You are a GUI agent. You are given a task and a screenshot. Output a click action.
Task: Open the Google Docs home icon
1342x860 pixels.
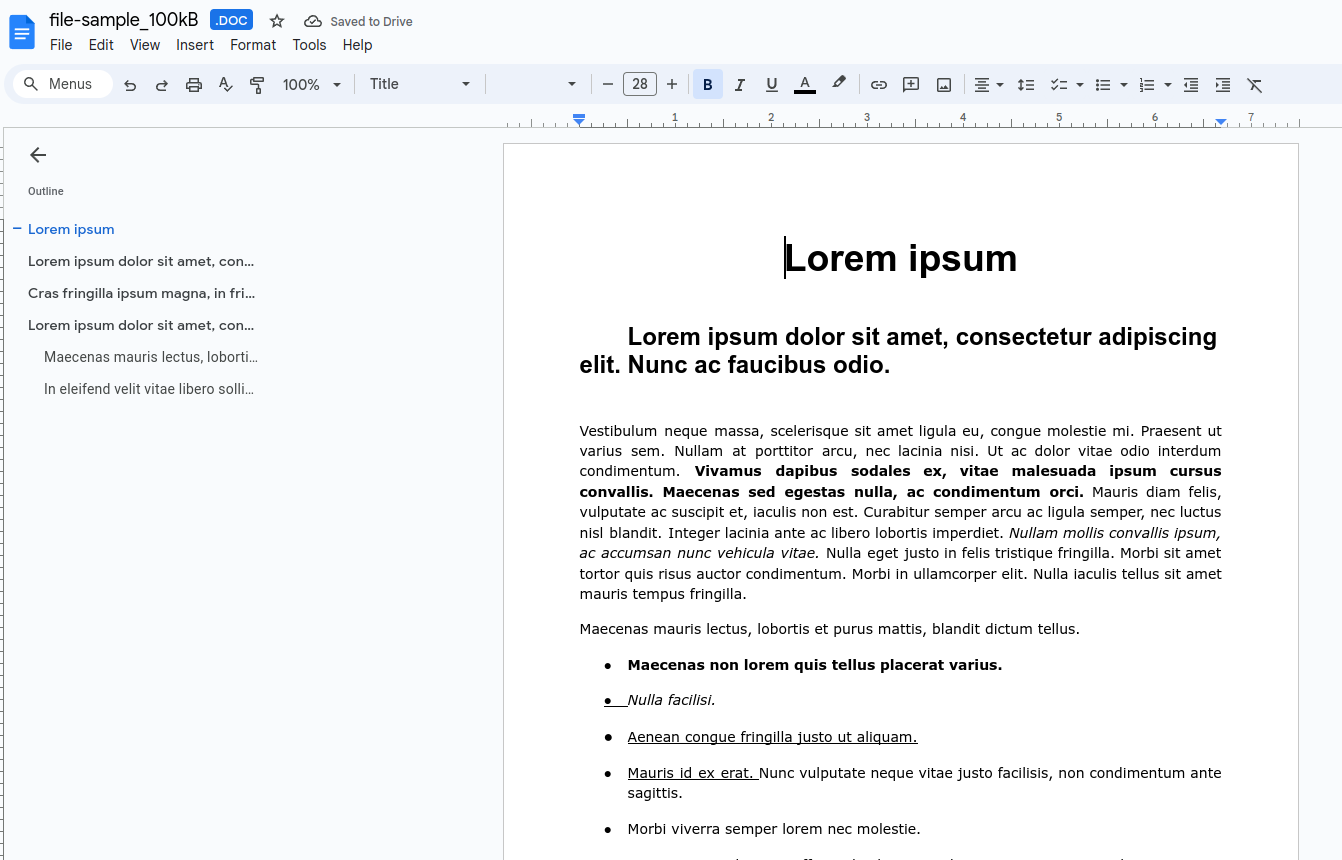pos(22,32)
